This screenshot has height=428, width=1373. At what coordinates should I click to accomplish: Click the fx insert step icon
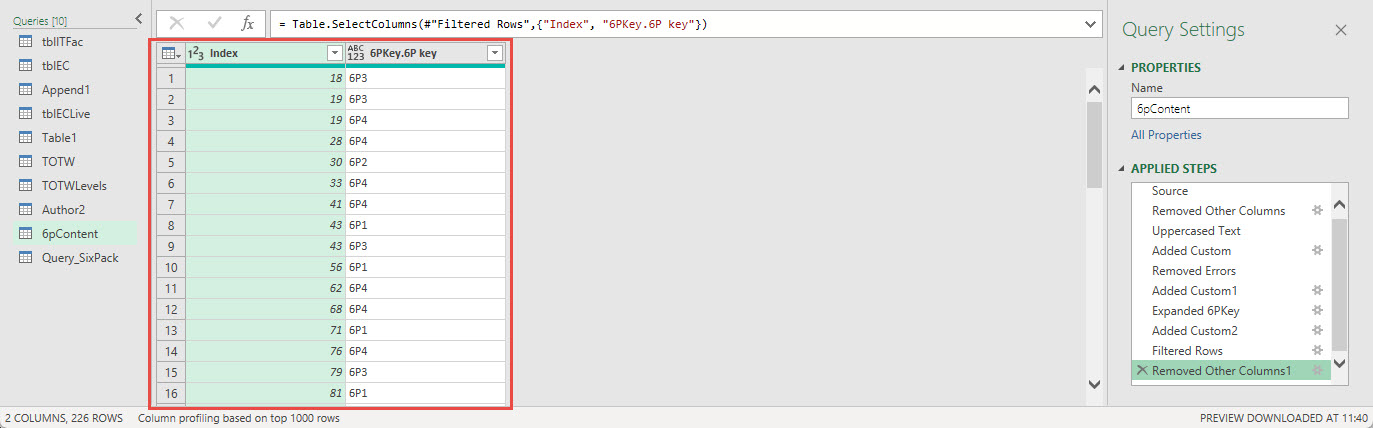click(248, 23)
